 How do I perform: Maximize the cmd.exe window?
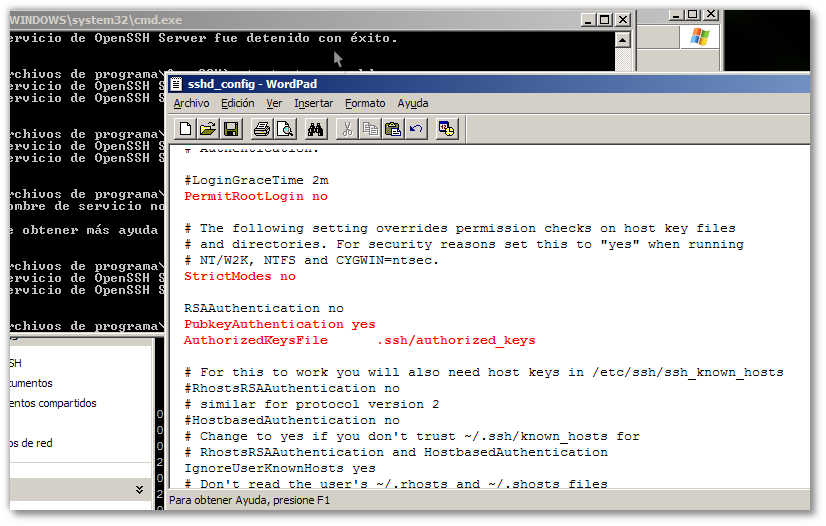[x=605, y=20]
